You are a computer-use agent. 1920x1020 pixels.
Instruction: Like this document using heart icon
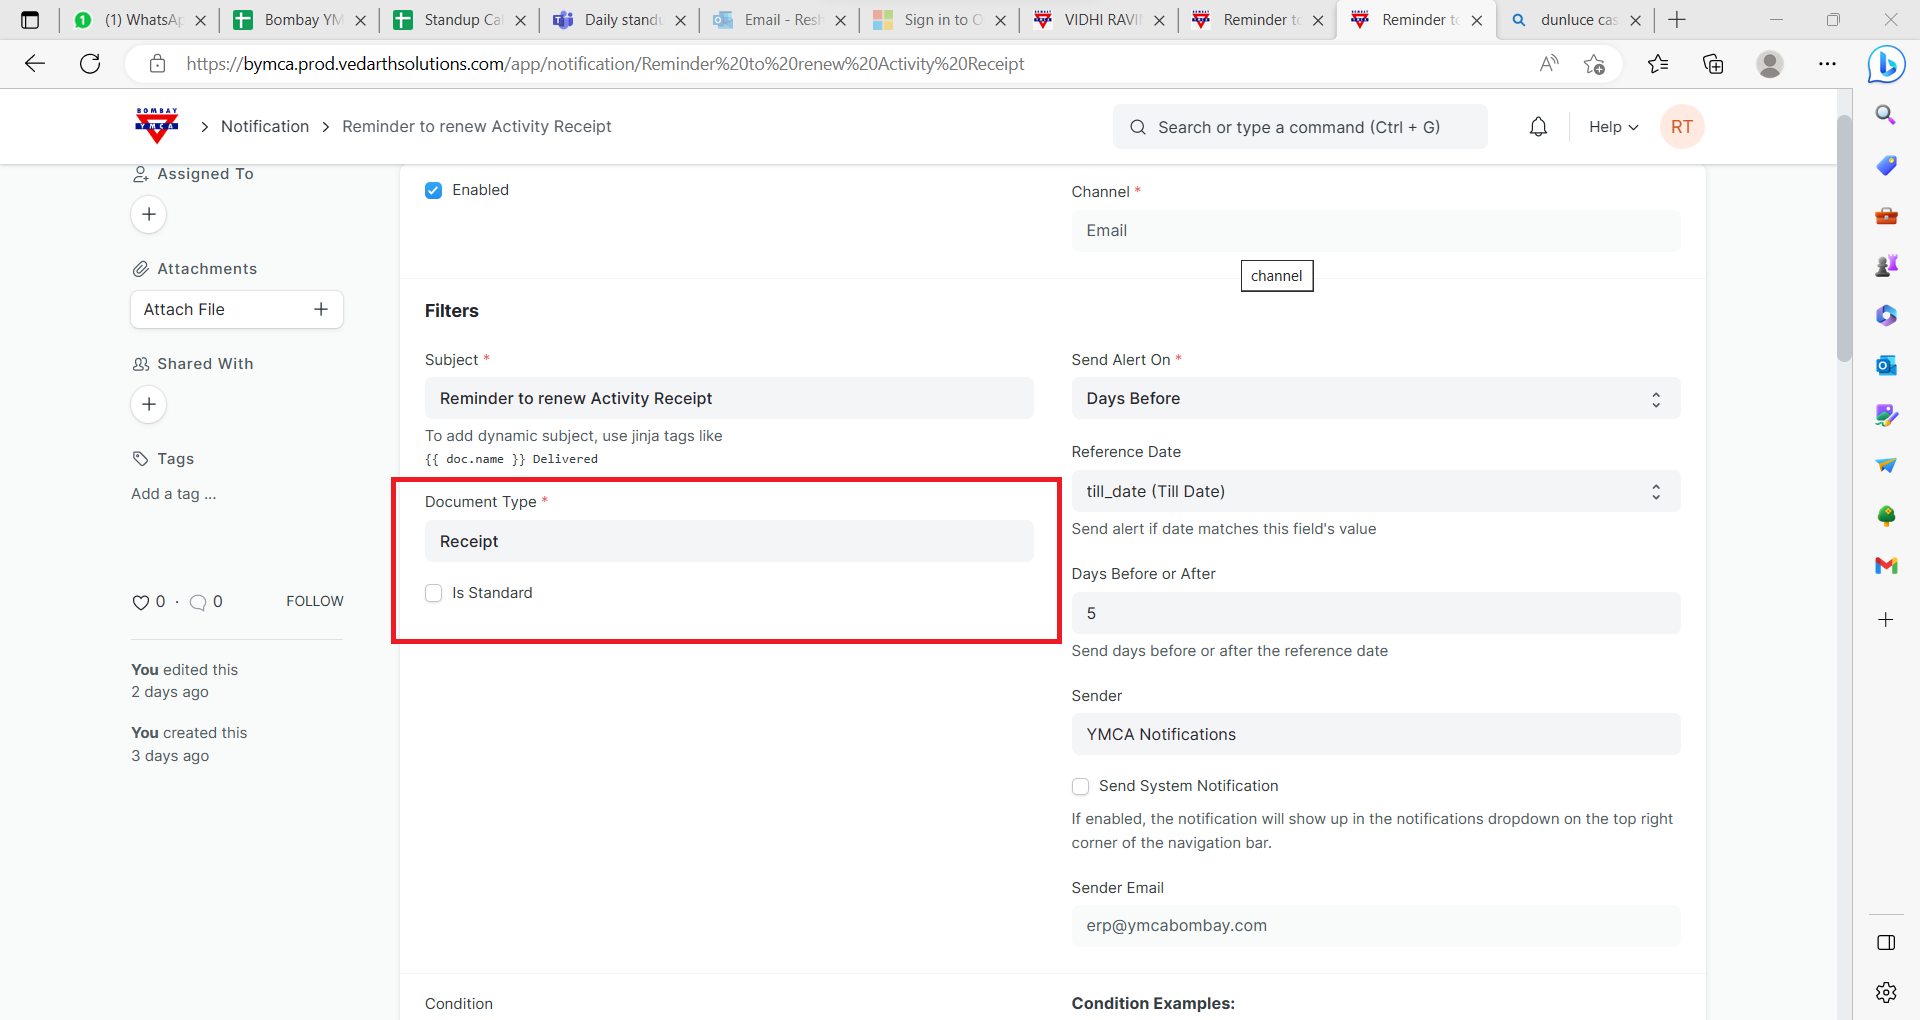click(x=141, y=602)
